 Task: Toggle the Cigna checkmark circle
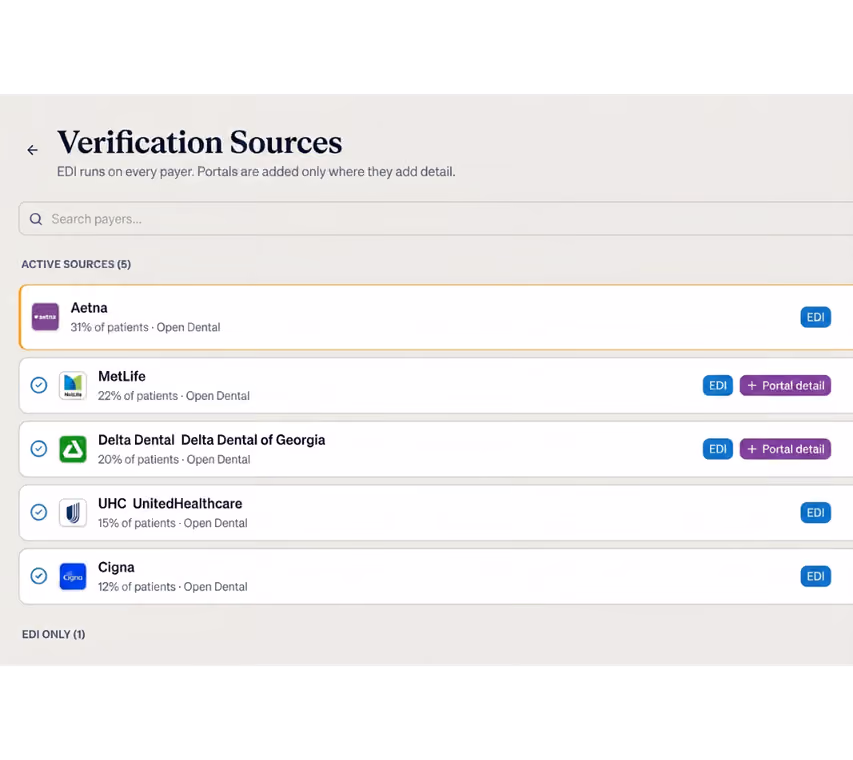click(x=39, y=576)
